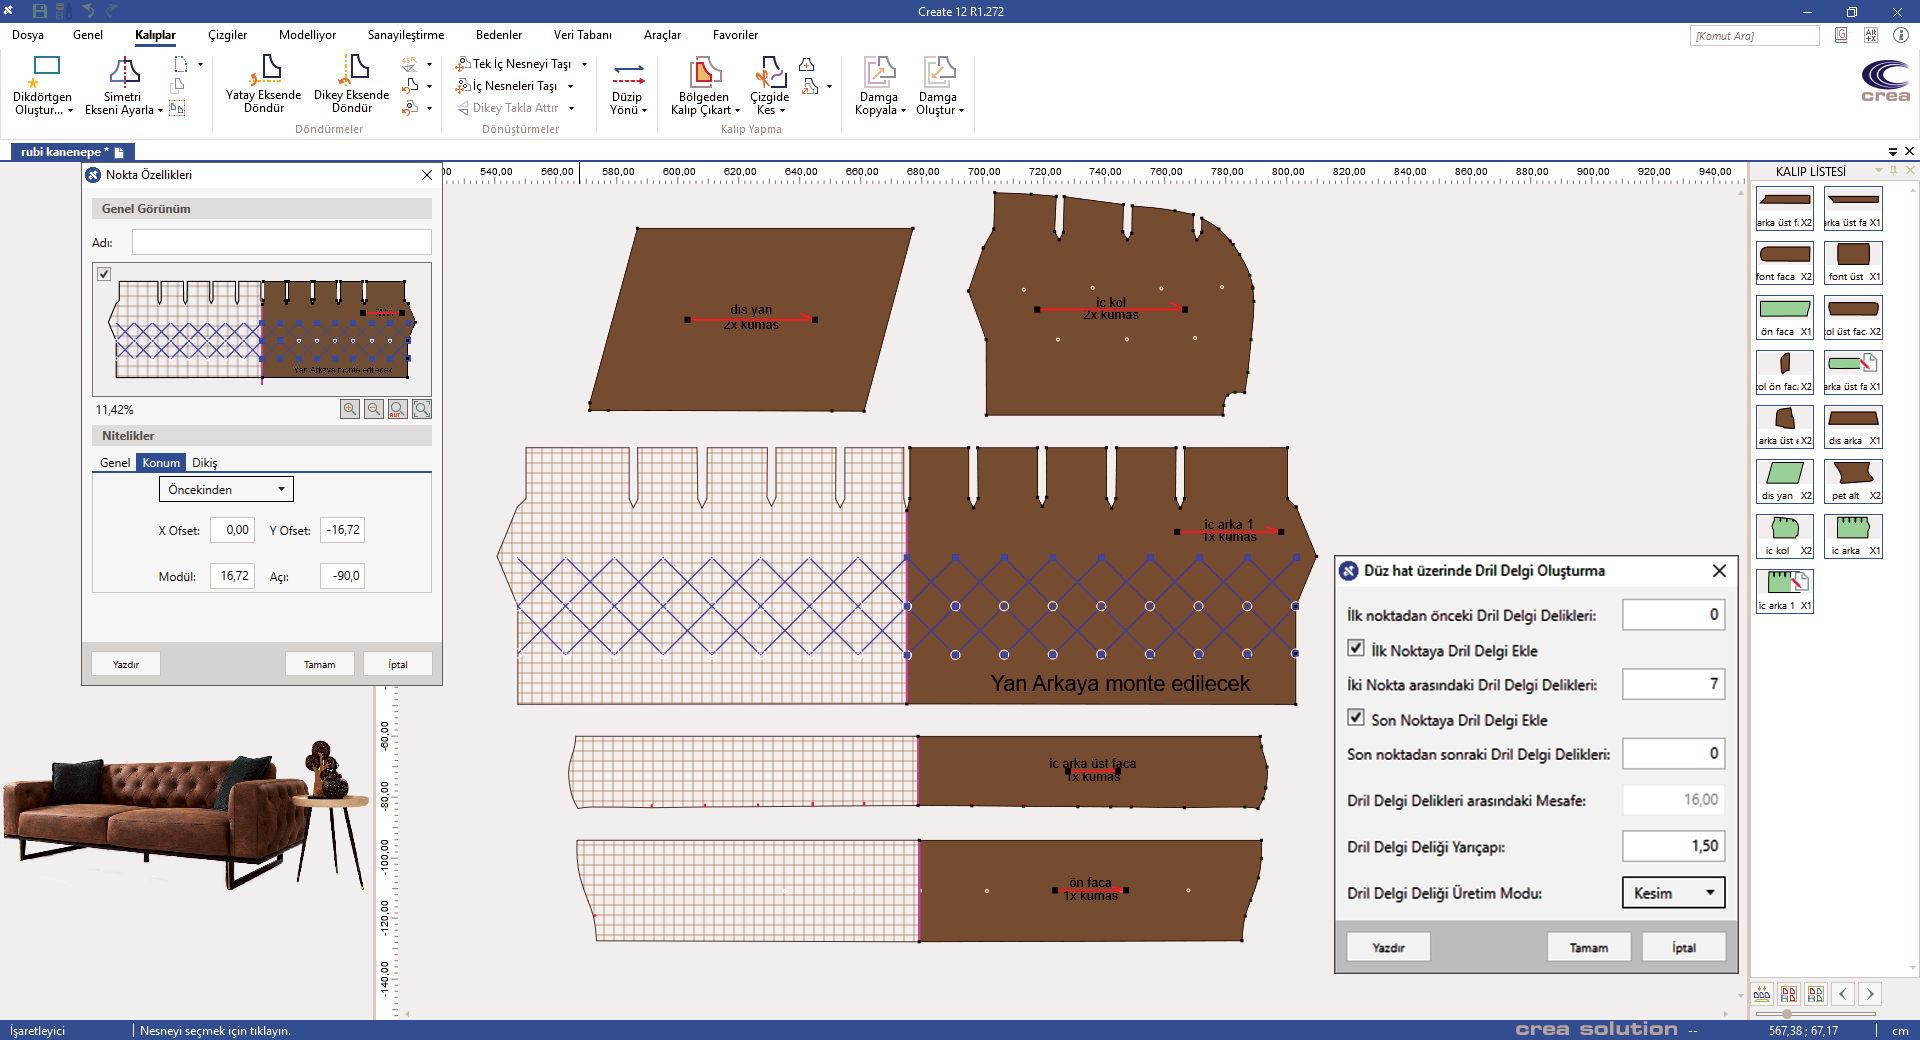This screenshot has width=1920, height=1040.
Task: Click the Damga Kopyala icon
Action: (879, 72)
